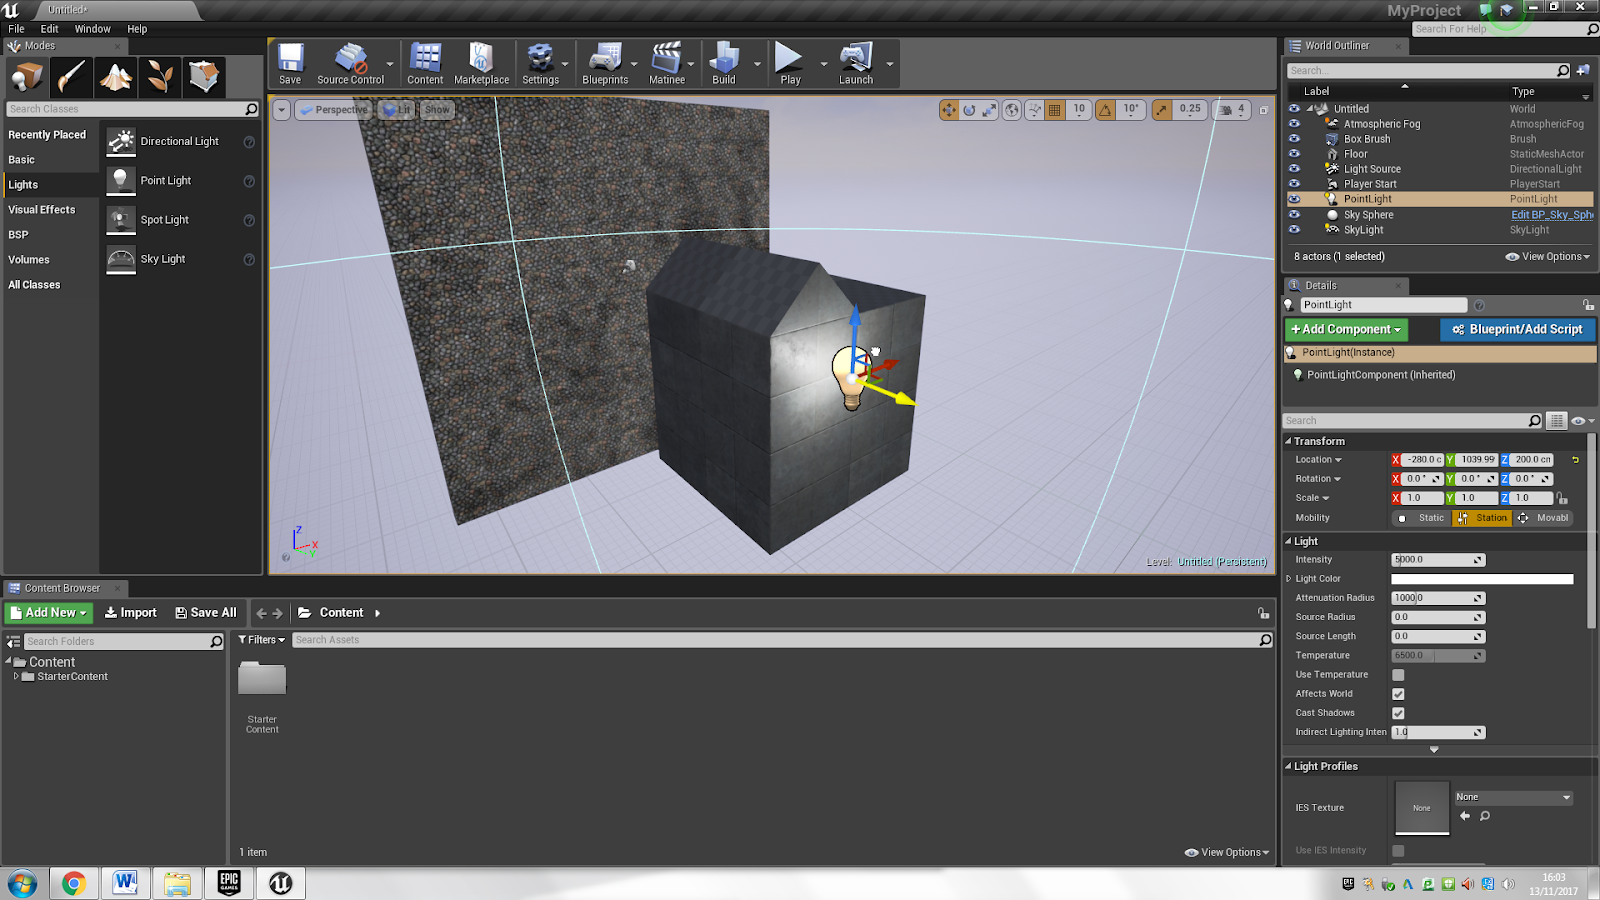Uncheck the Cast Shadows checkbox

(x=1398, y=713)
